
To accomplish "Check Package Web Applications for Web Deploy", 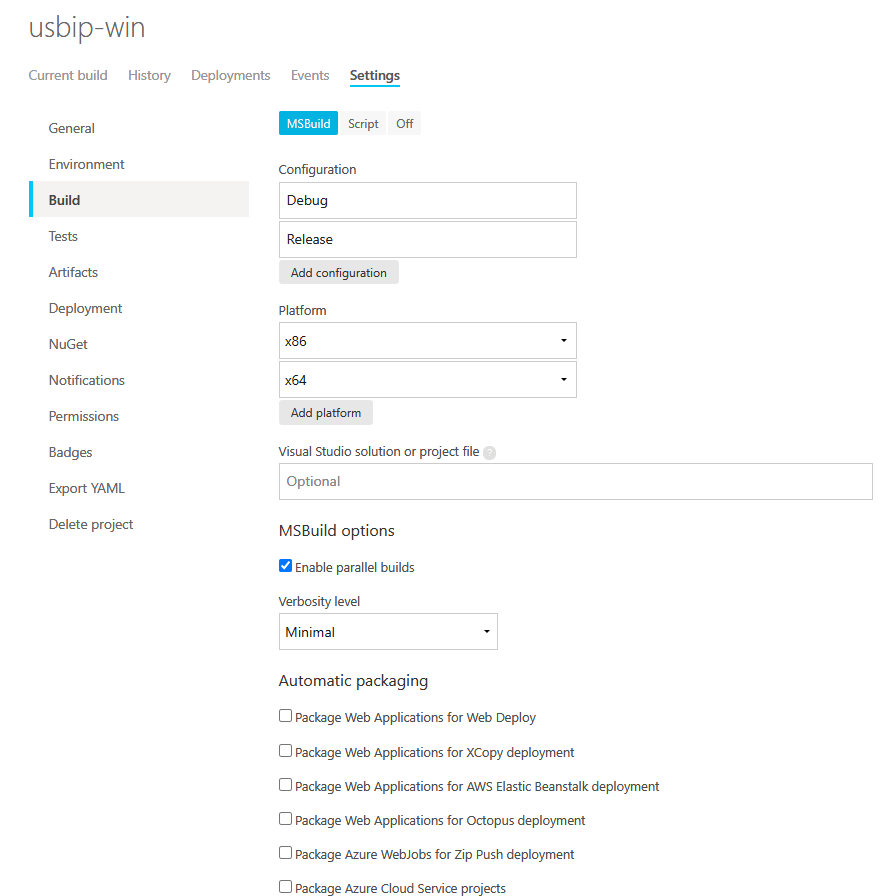I will (x=285, y=716).
